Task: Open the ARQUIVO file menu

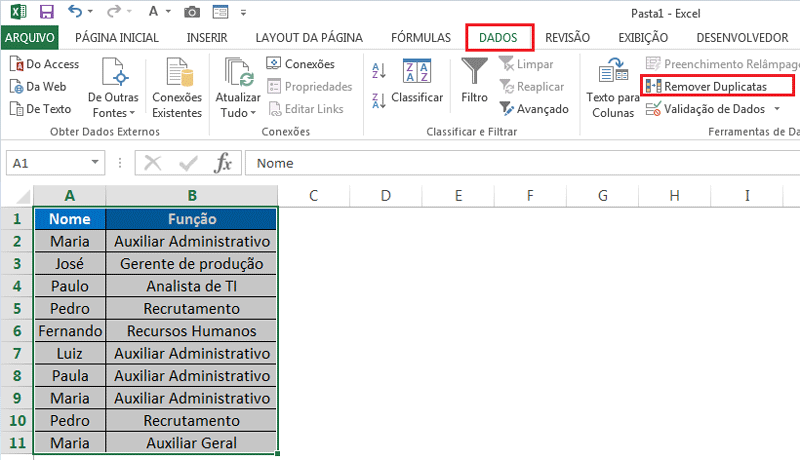Action: pos(30,37)
